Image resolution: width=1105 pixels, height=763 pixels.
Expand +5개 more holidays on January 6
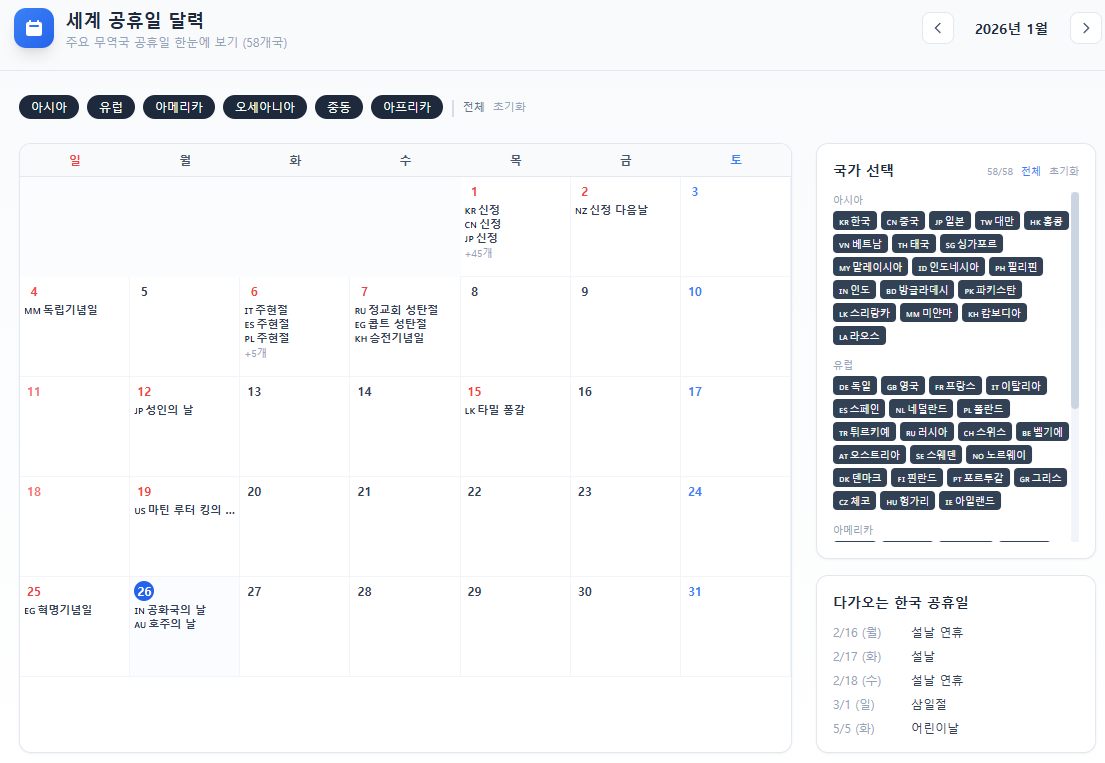pyautogui.click(x=256, y=353)
